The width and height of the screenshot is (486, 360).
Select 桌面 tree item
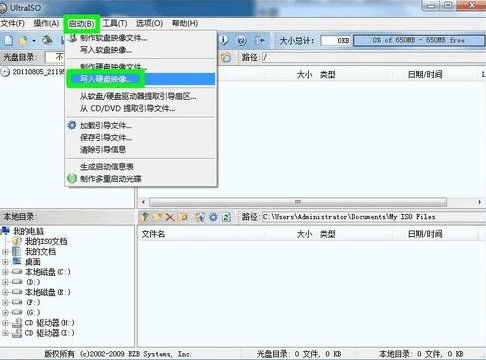coord(33,262)
